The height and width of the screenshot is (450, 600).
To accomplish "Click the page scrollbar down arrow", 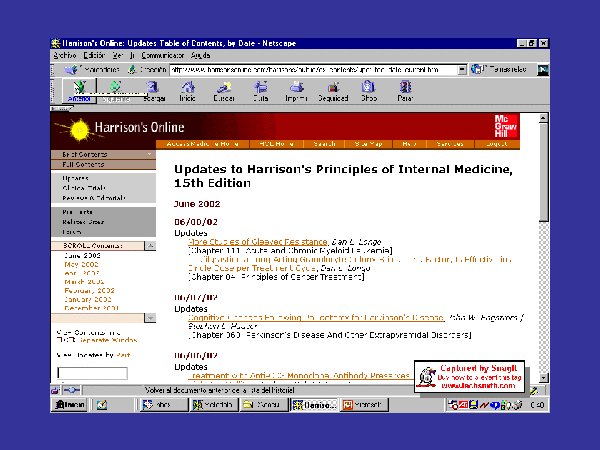I will 543,378.
